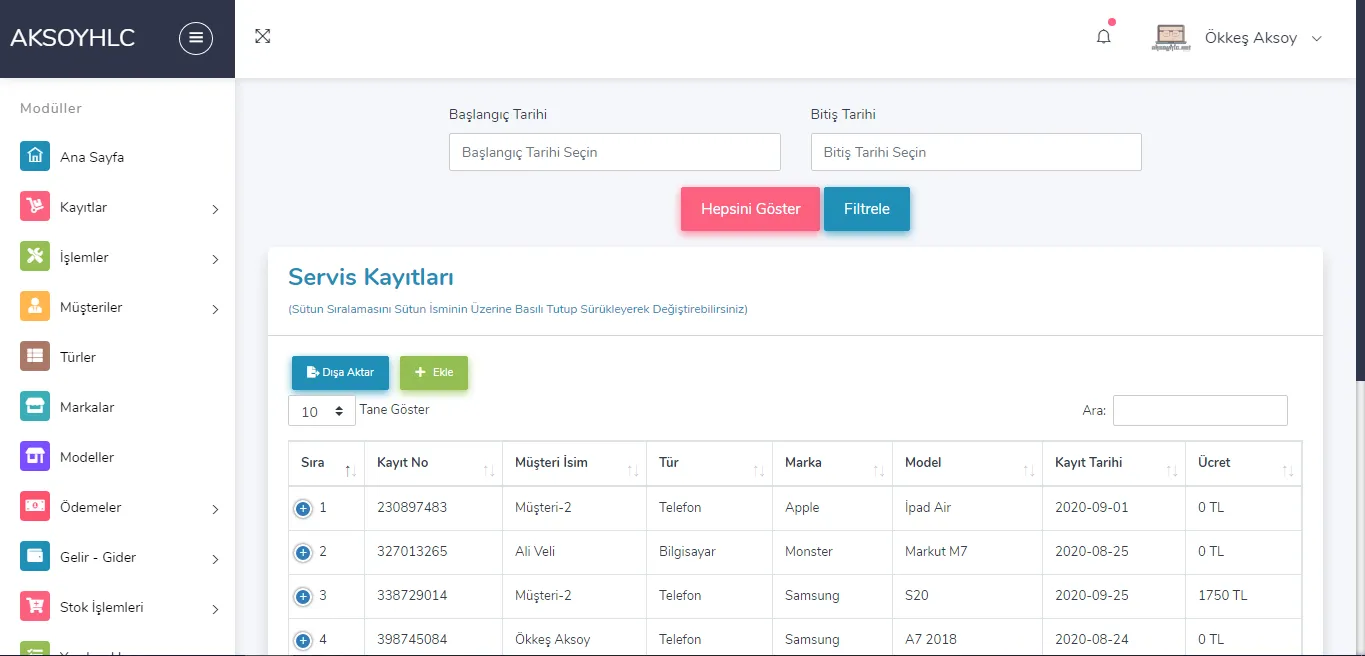This screenshot has width=1365, height=656.
Task: Open the 10 Tane Göster page-size dropdown
Action: pyautogui.click(x=321, y=411)
